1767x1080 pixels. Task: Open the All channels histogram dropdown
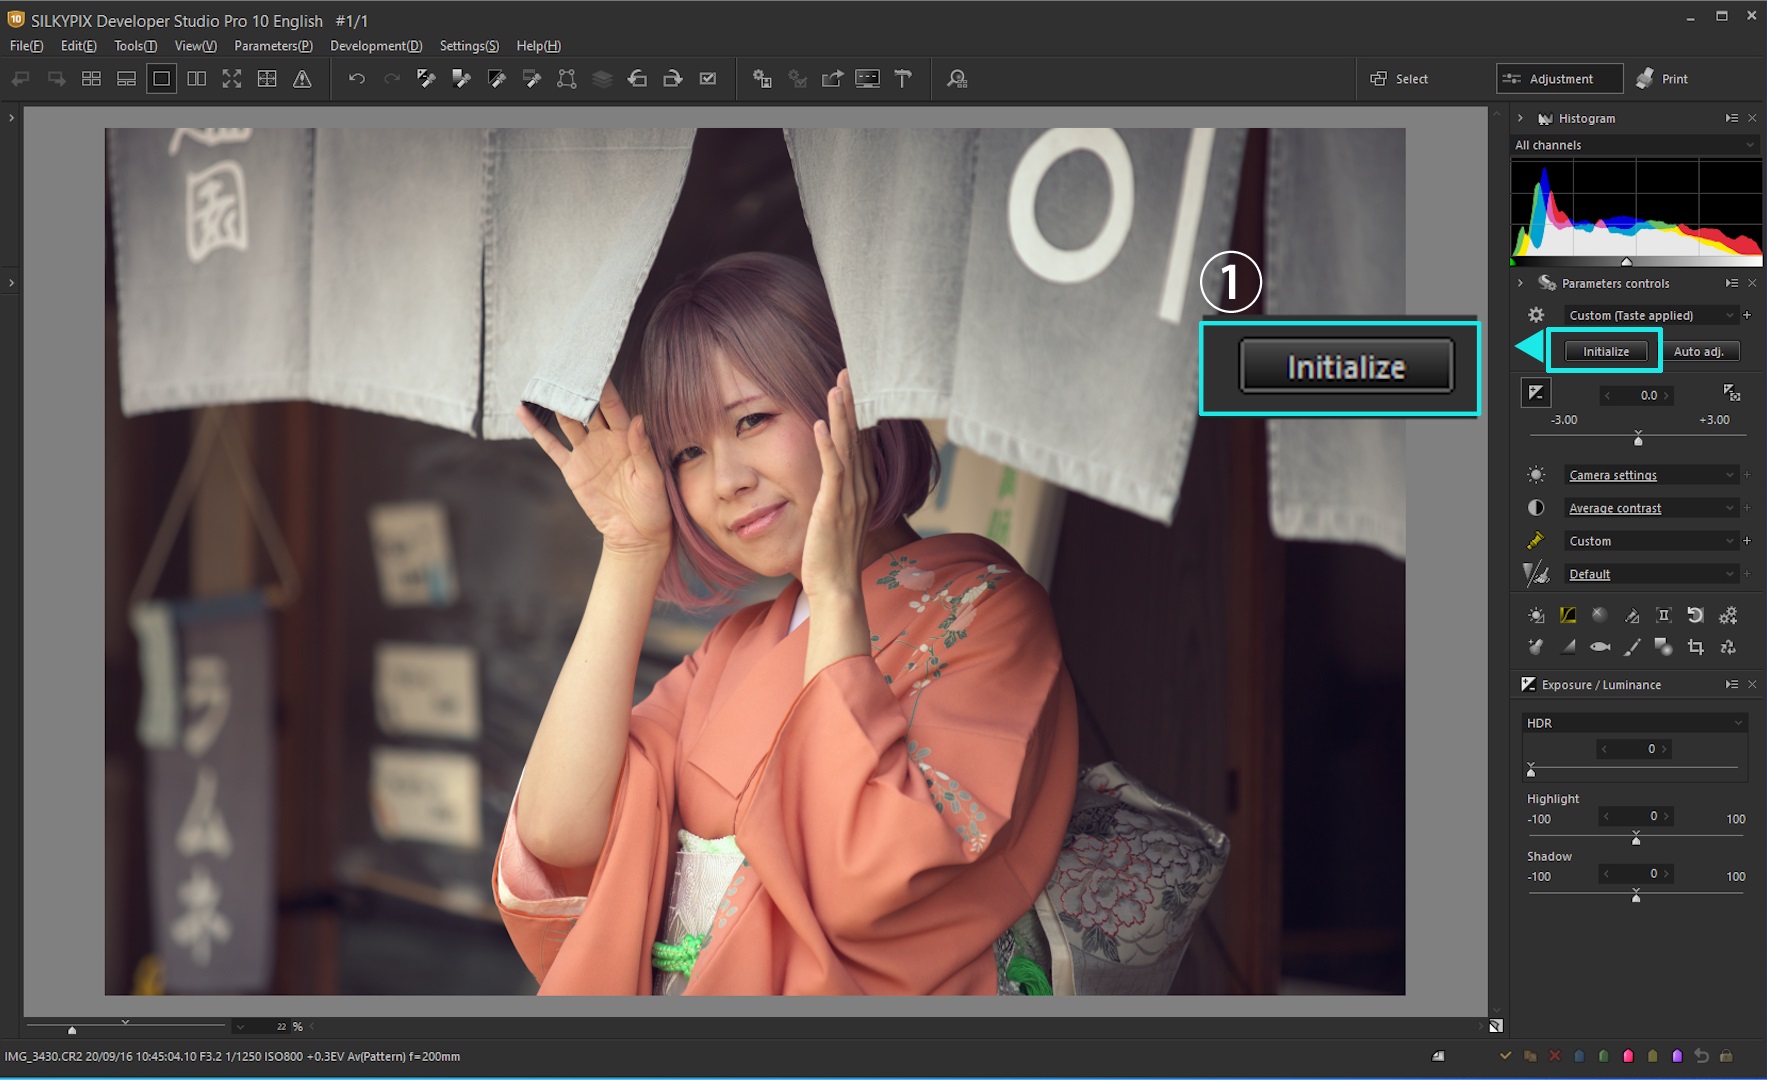[1634, 145]
